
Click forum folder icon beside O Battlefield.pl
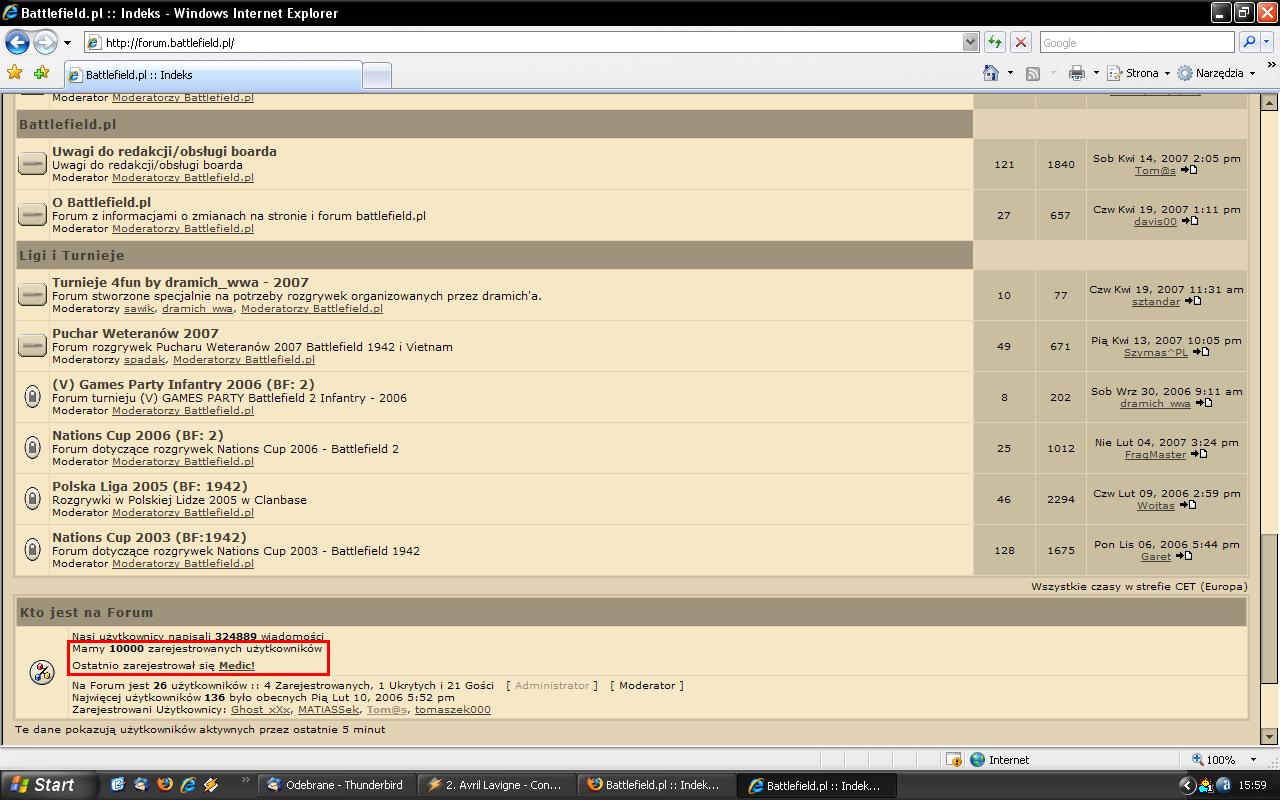32,215
